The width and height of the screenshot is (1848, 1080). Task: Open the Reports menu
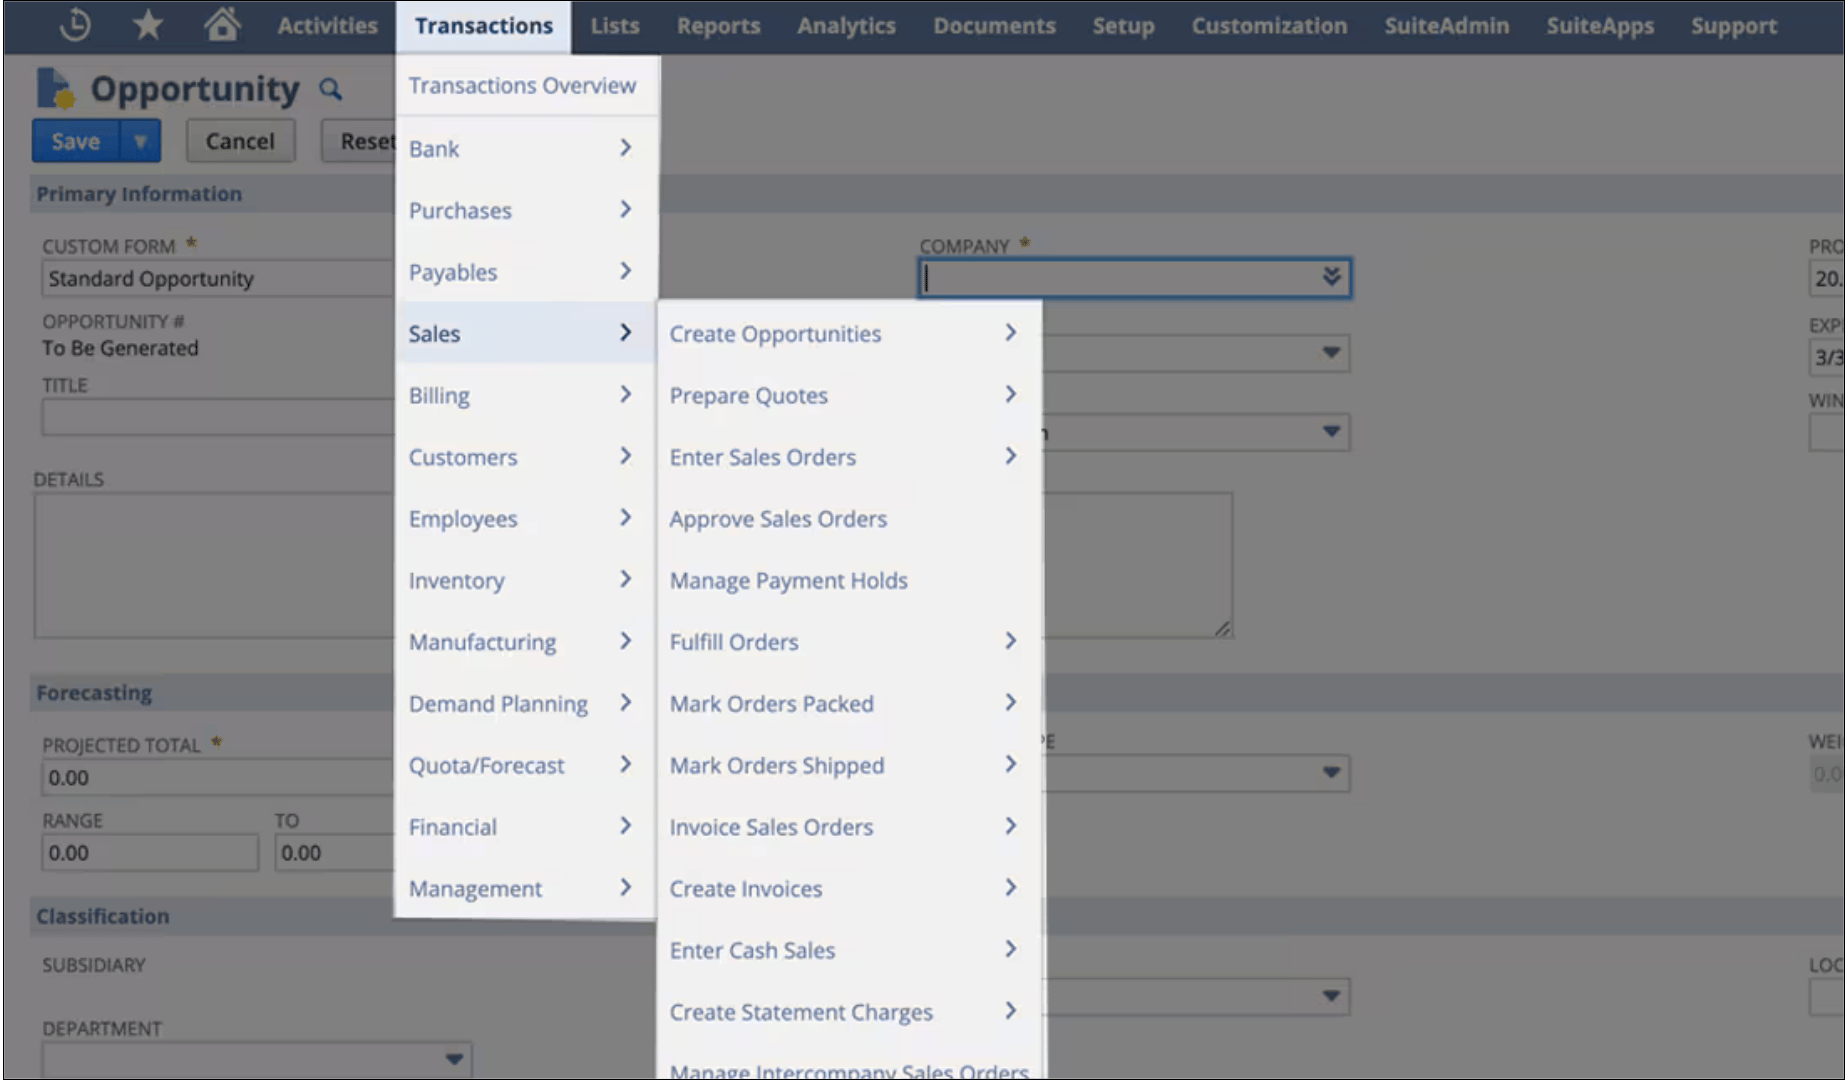tap(718, 26)
